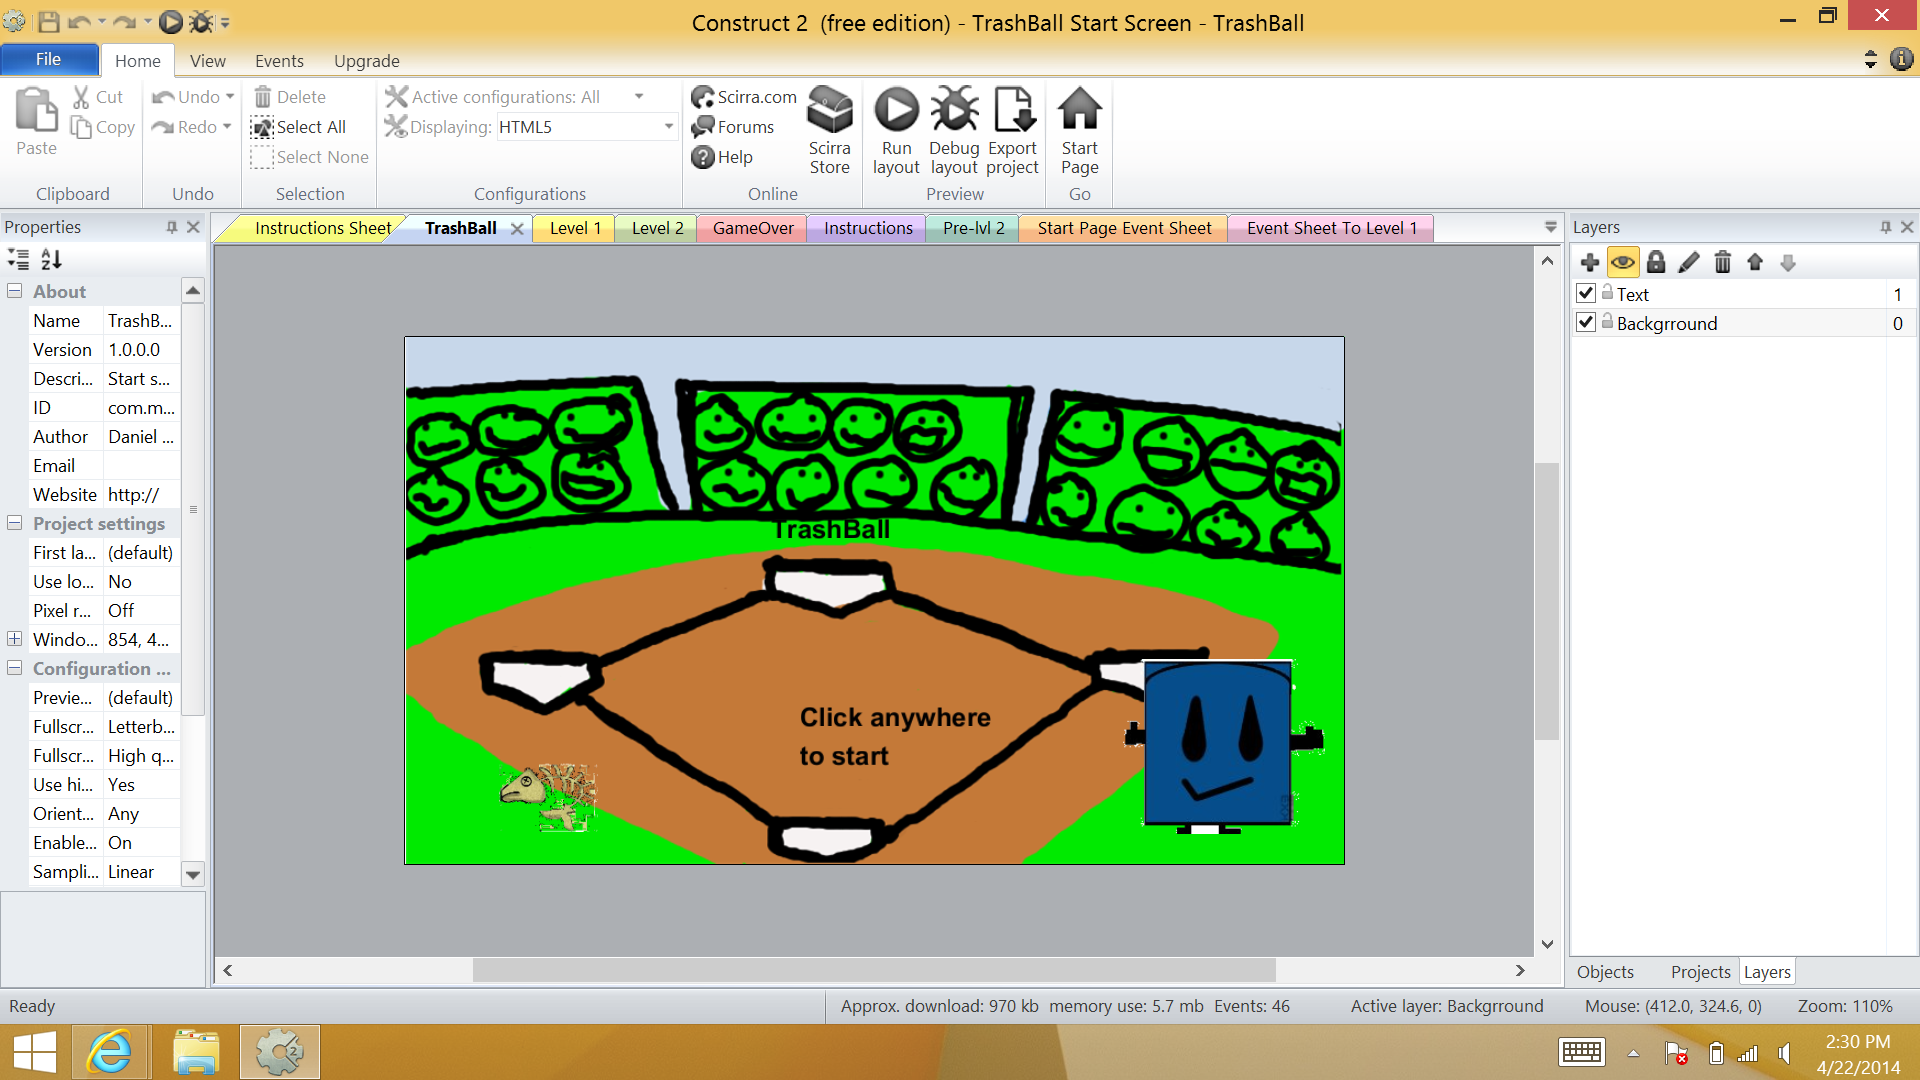Rename layer with the pencil icon

pos(1689,263)
